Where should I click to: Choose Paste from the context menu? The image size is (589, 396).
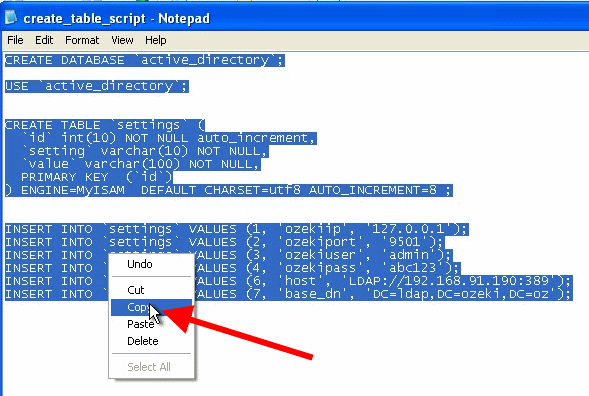coord(151,324)
